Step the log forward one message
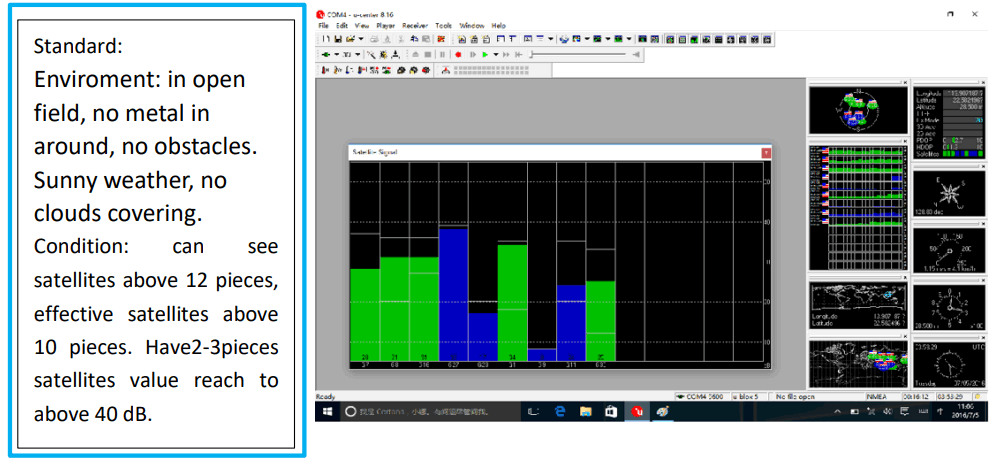Image resolution: width=994 pixels, height=464 pixels. (473, 55)
